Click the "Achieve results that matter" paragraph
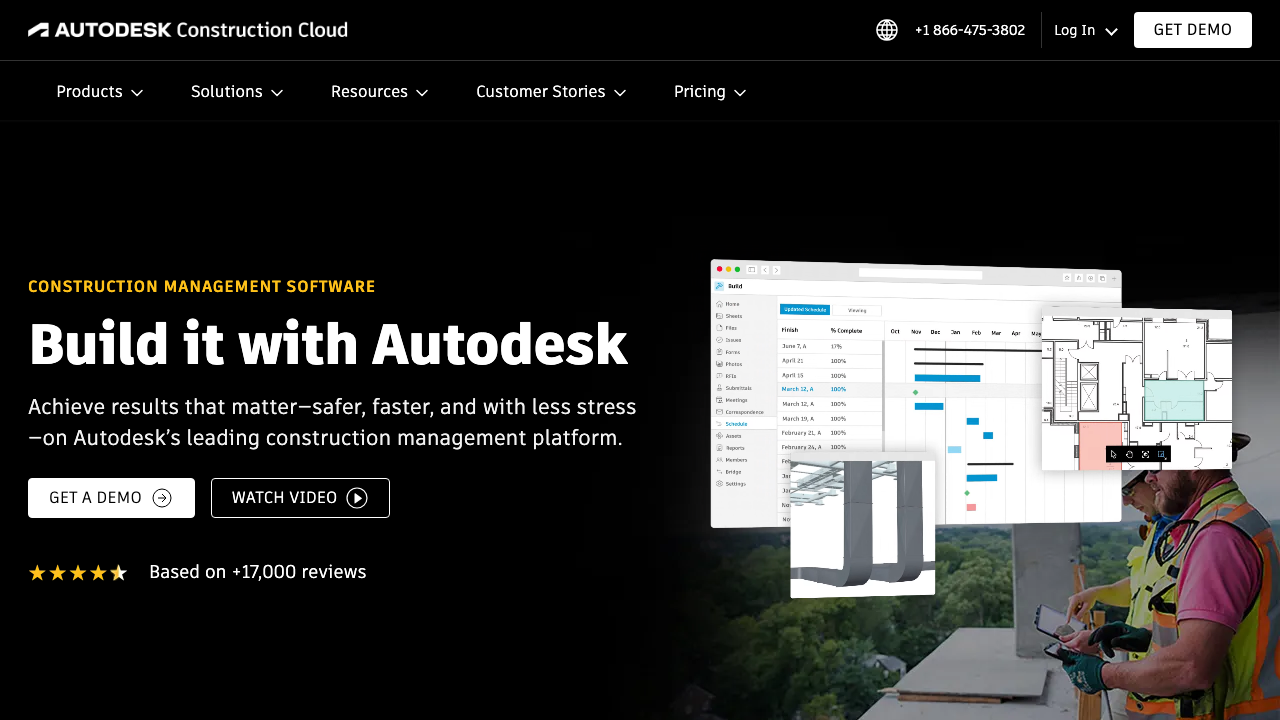This screenshot has width=1280, height=720. pyautogui.click(x=332, y=422)
